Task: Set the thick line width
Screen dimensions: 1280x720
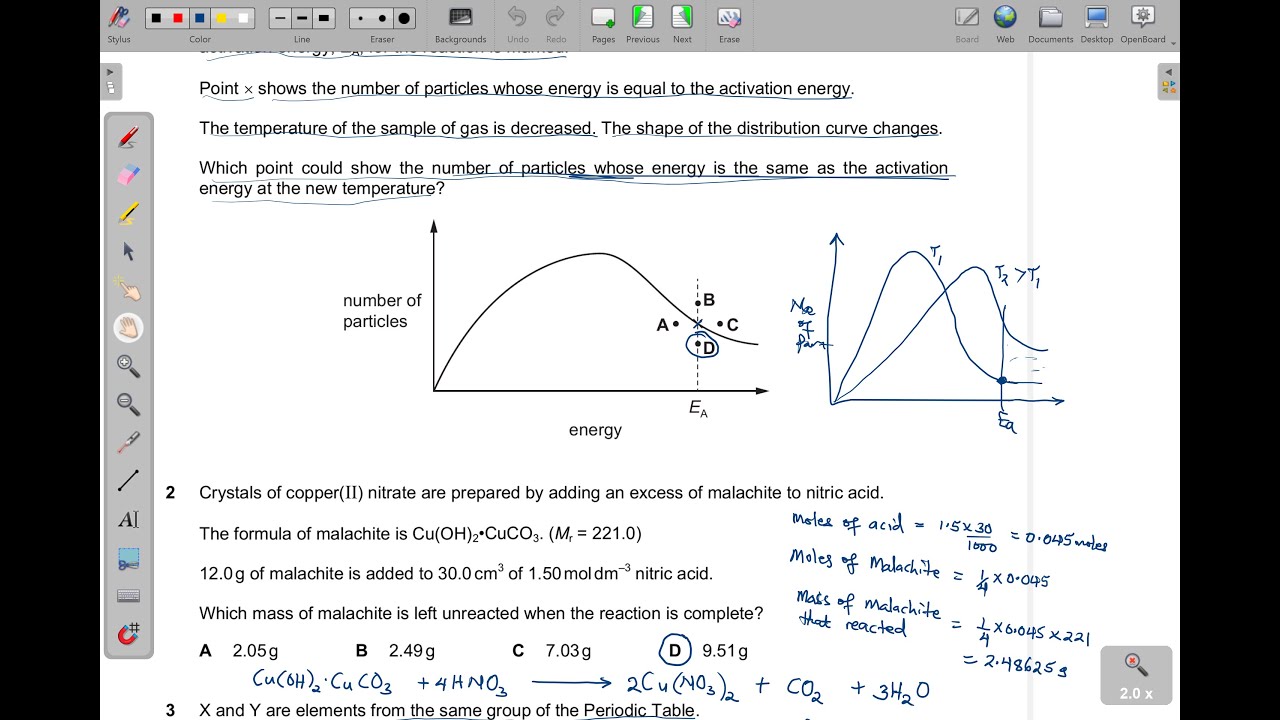Action: [x=324, y=18]
